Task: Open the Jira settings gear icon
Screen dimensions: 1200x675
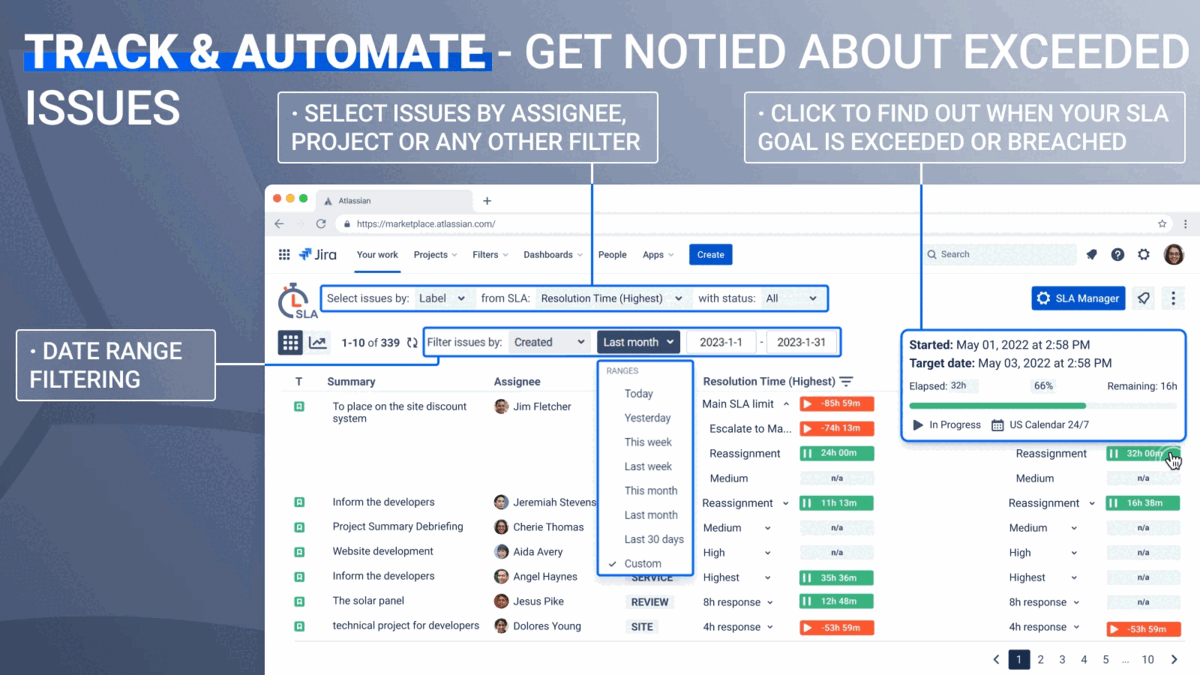Action: 1143,254
